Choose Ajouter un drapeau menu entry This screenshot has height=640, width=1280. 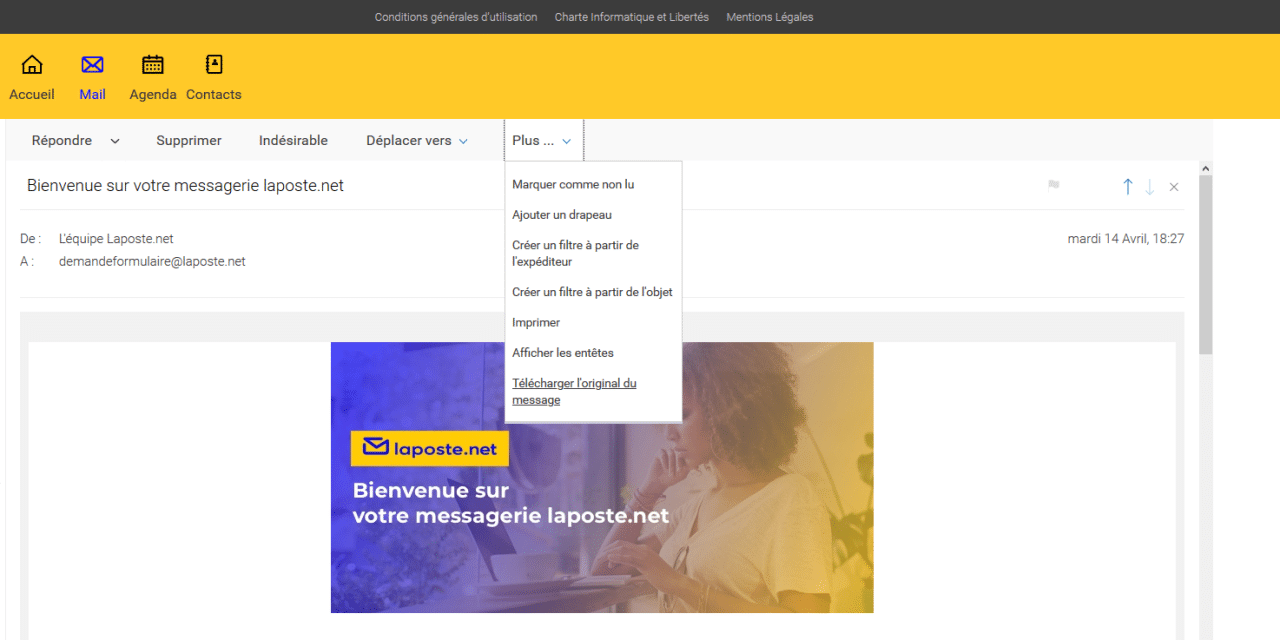[x=562, y=215]
